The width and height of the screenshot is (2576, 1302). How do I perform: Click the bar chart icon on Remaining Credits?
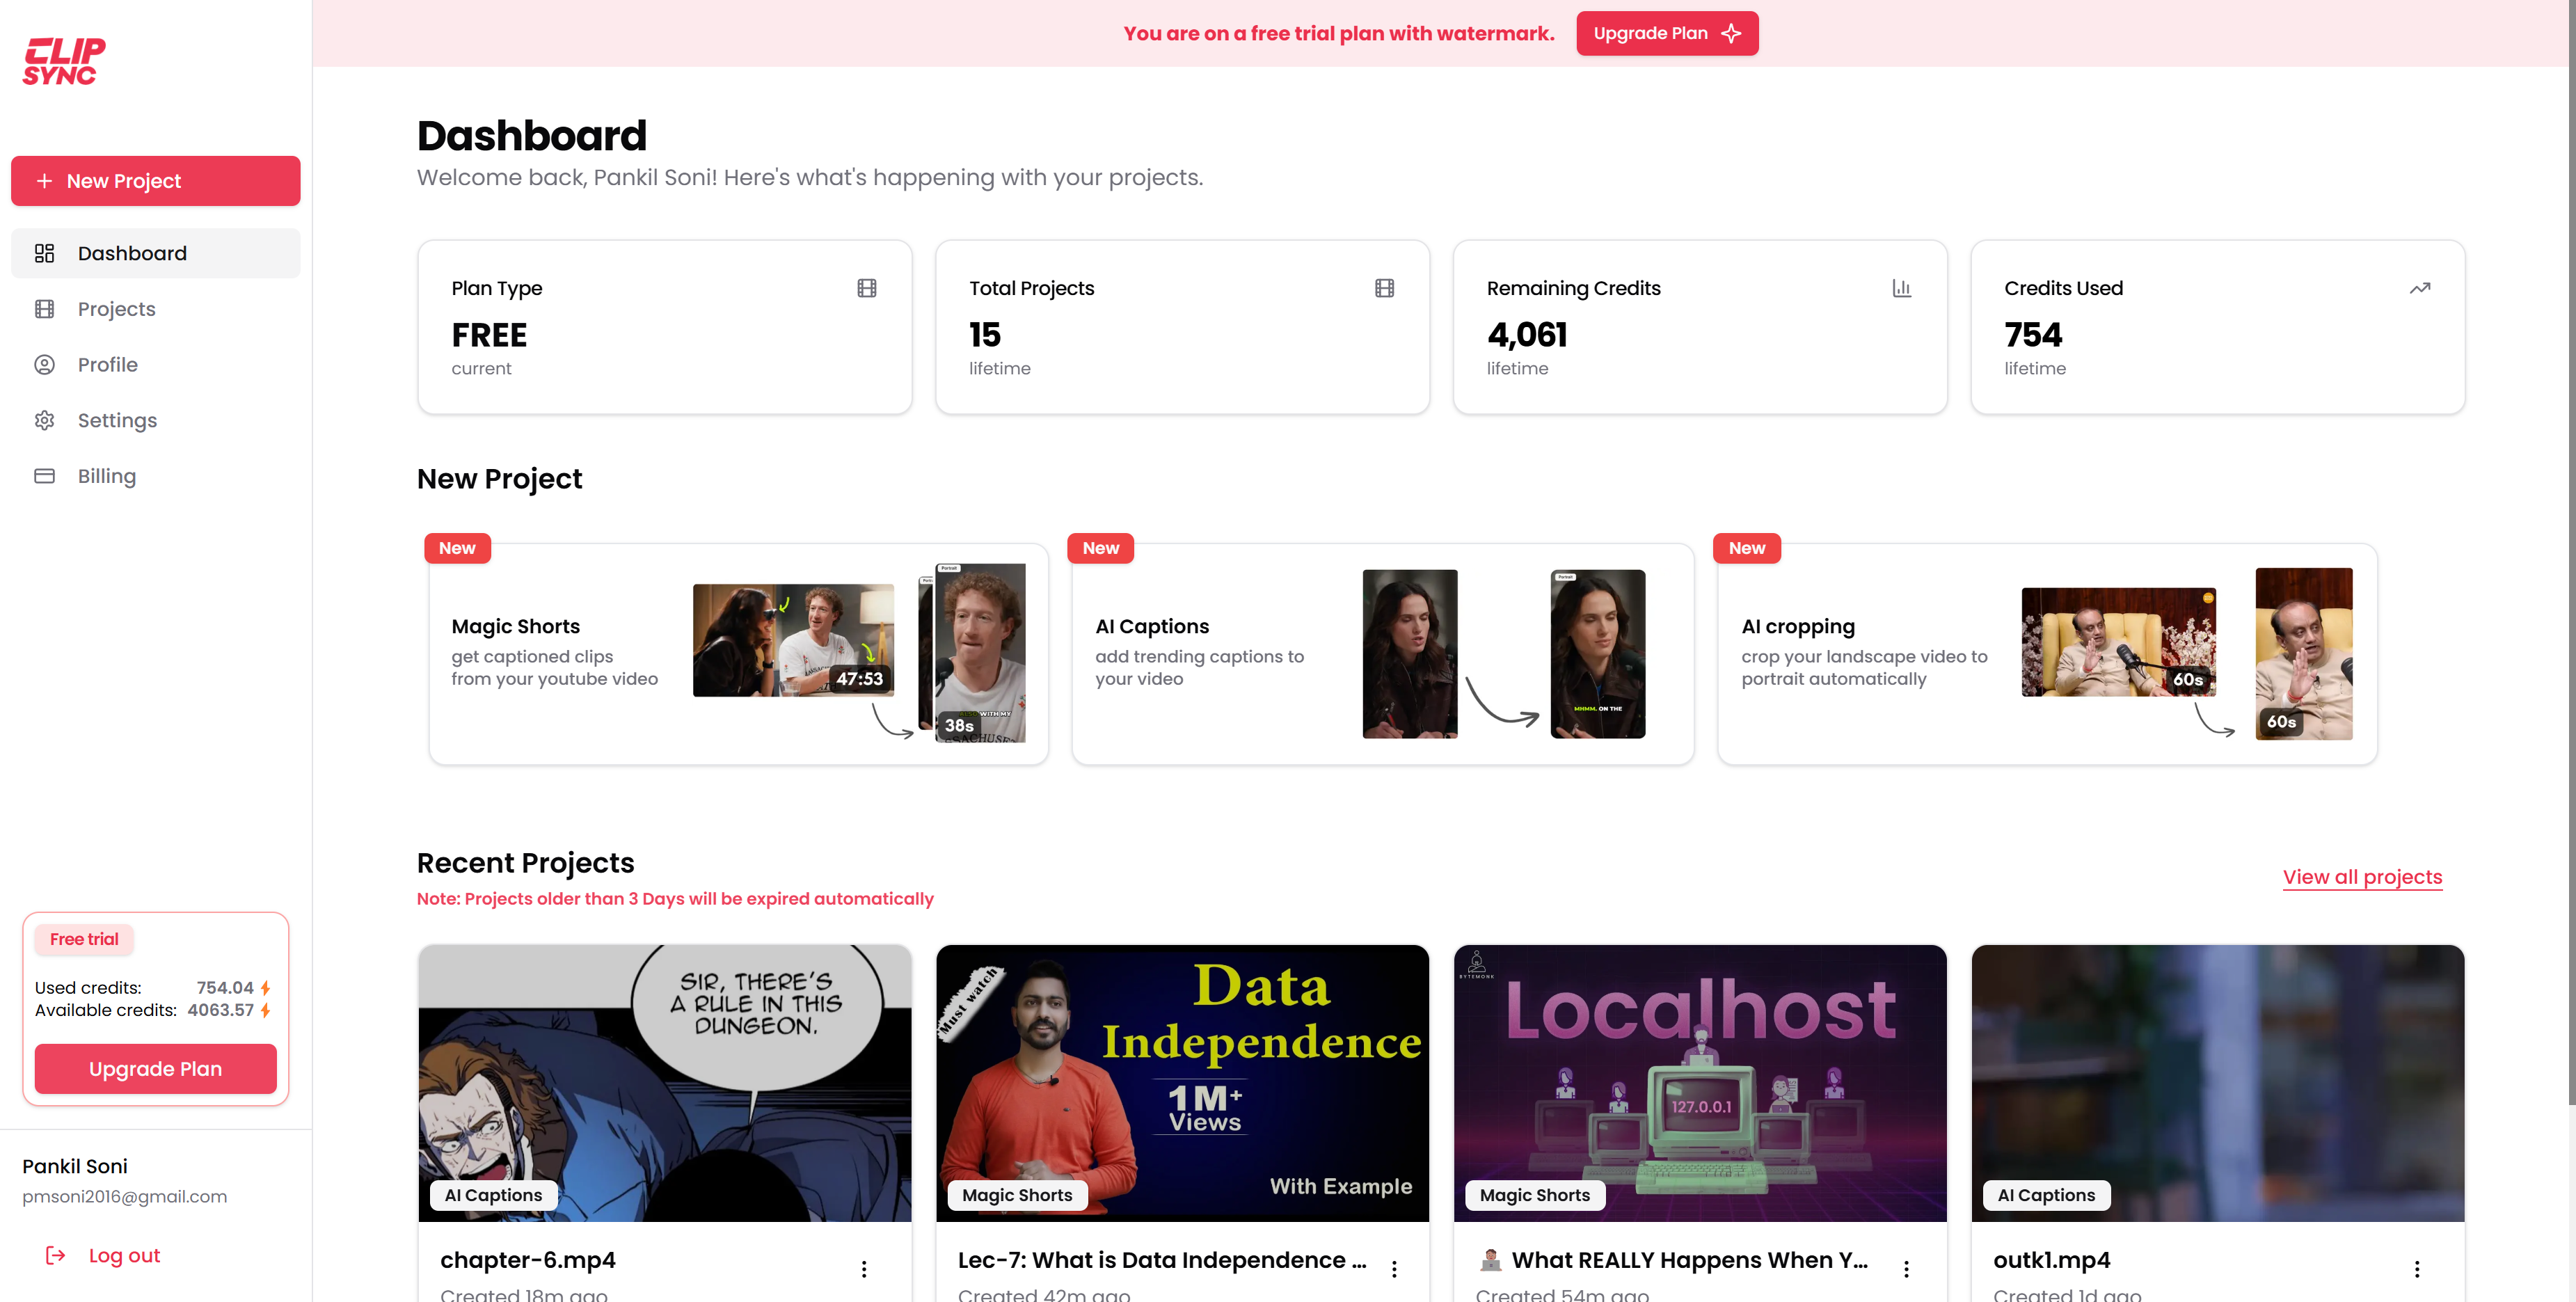[x=1901, y=288]
